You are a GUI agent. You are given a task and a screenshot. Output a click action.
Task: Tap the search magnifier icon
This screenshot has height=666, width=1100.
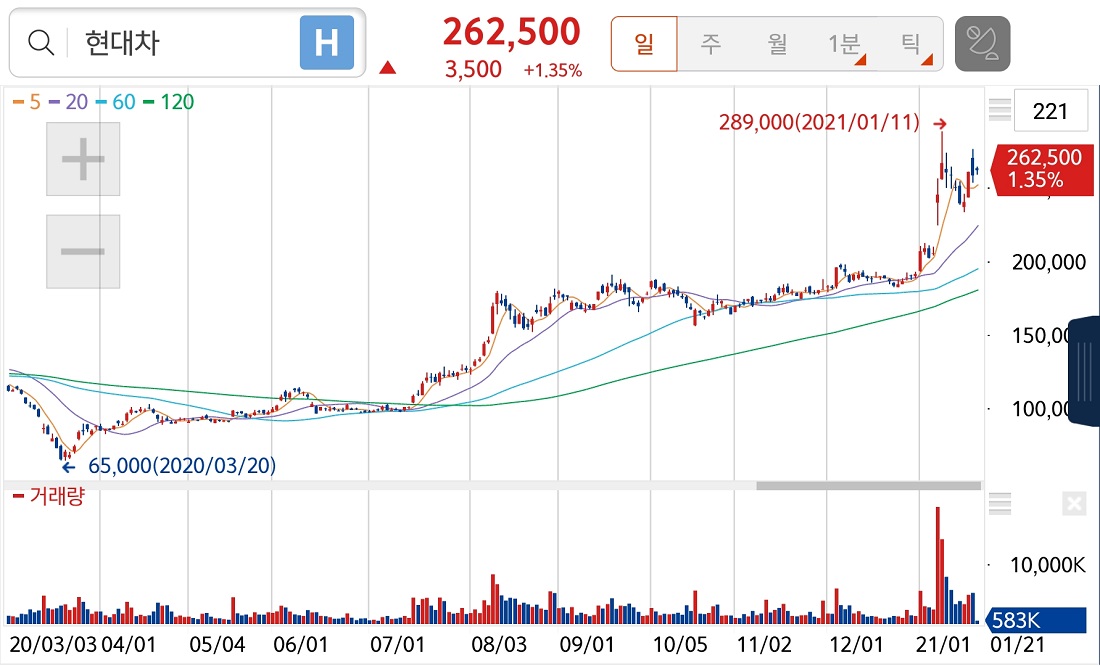41,43
